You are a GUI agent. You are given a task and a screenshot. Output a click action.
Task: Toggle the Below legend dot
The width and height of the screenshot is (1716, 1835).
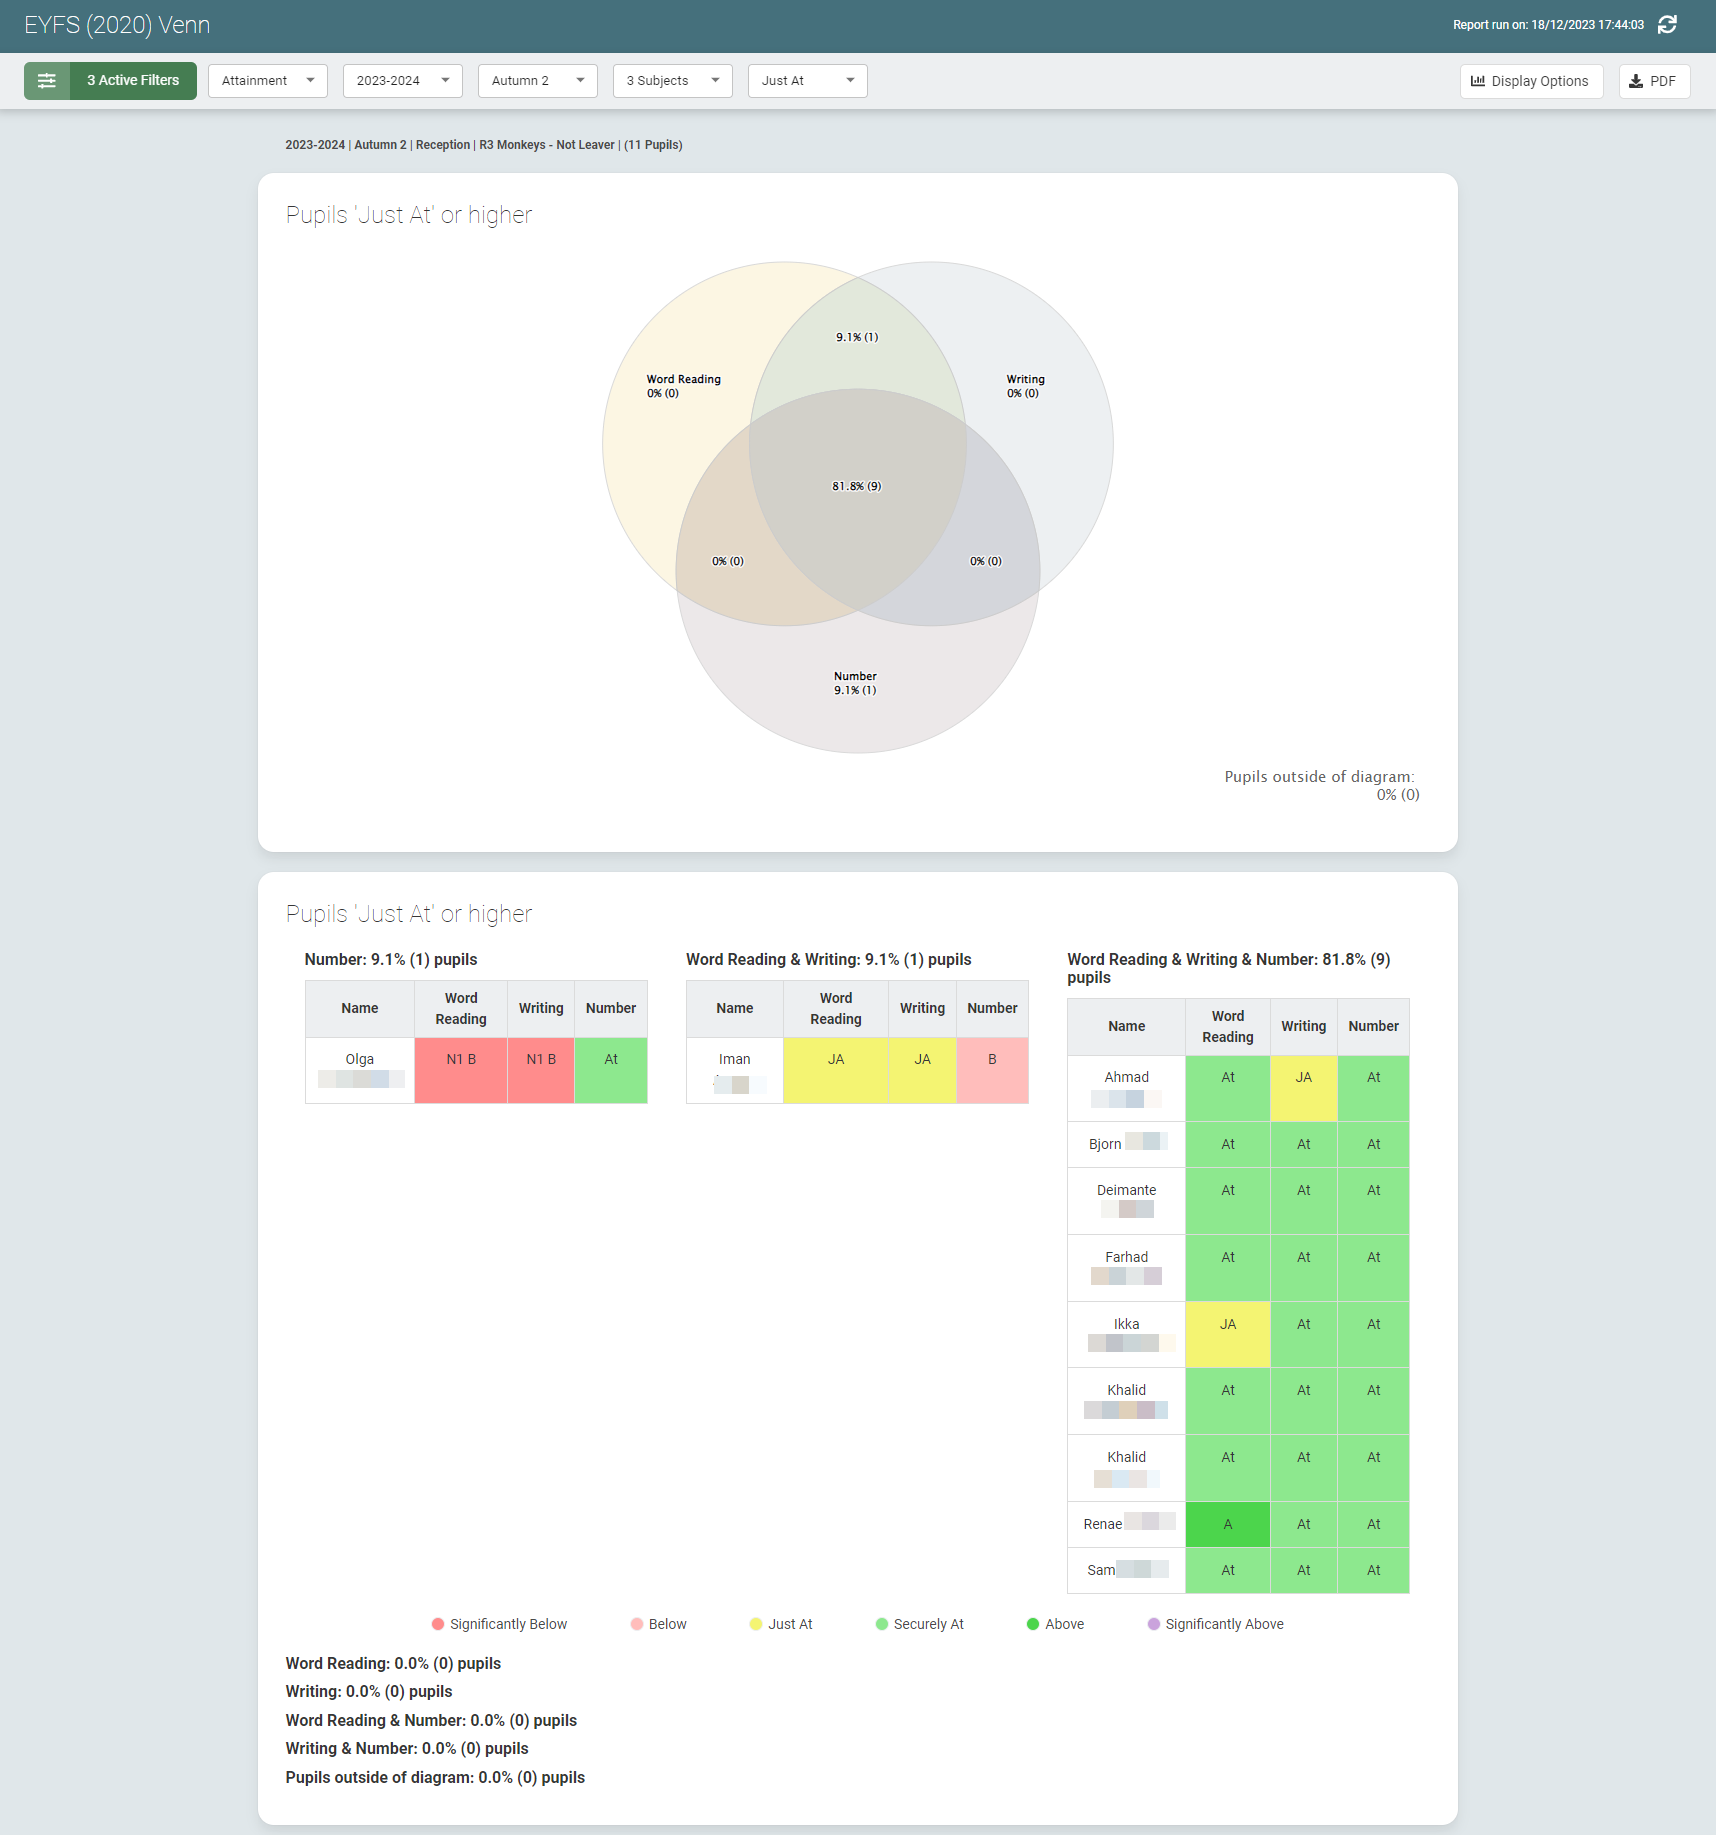tap(637, 1624)
